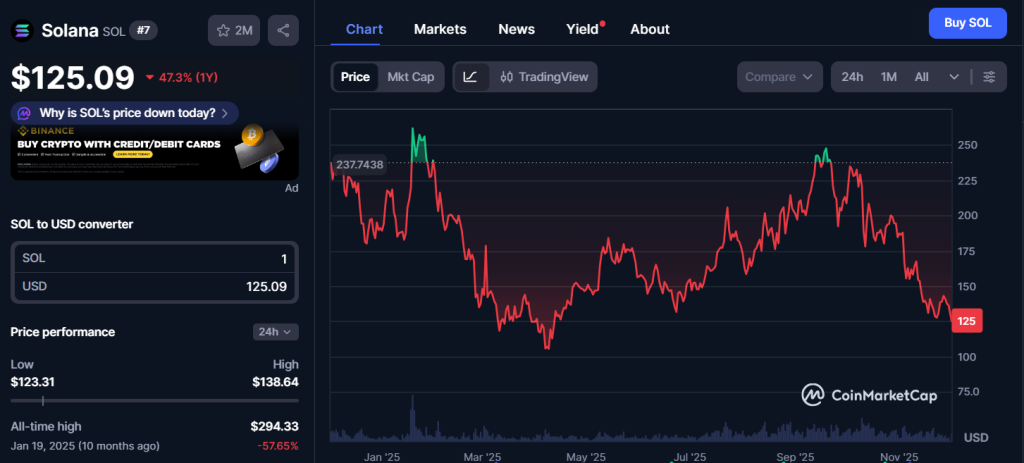Add Solana to watchlist with star icon

click(x=234, y=30)
